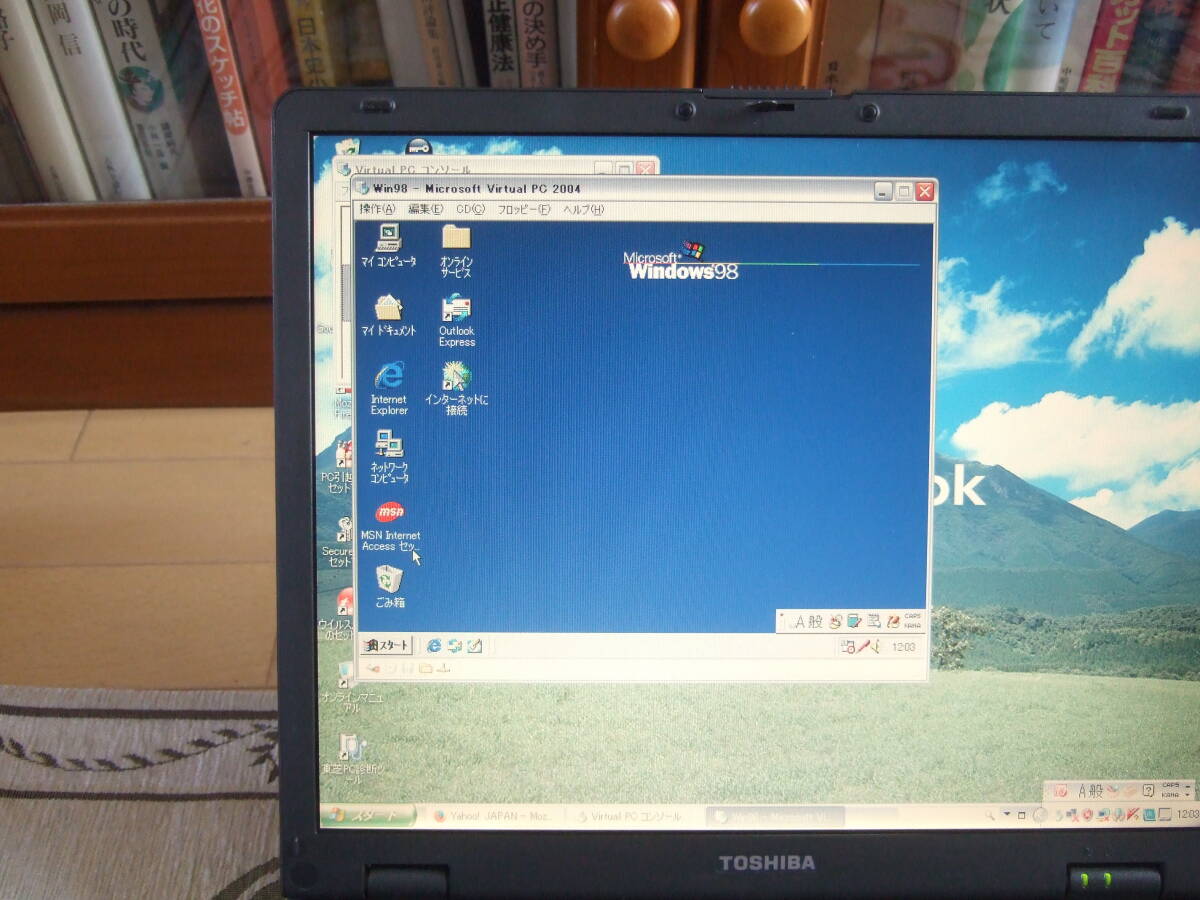Image resolution: width=1200 pixels, height=900 pixels.
Task: Close the Win98 Virtual PC 2004 window
Action: (925, 190)
